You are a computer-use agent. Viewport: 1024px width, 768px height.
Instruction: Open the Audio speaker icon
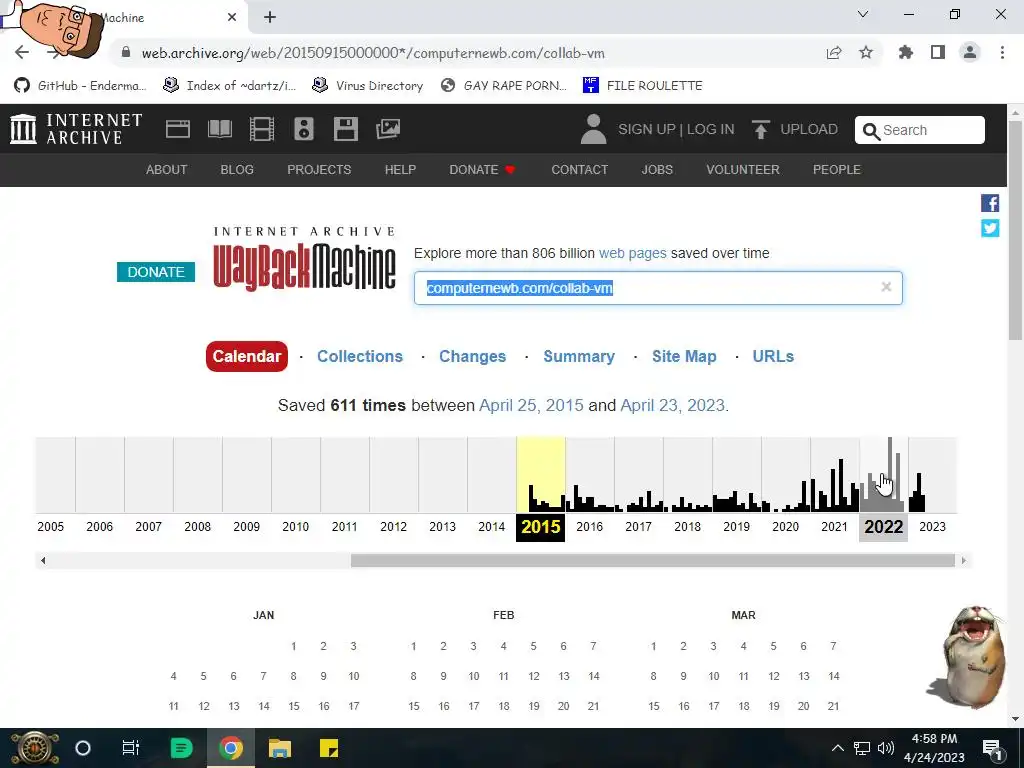304,129
